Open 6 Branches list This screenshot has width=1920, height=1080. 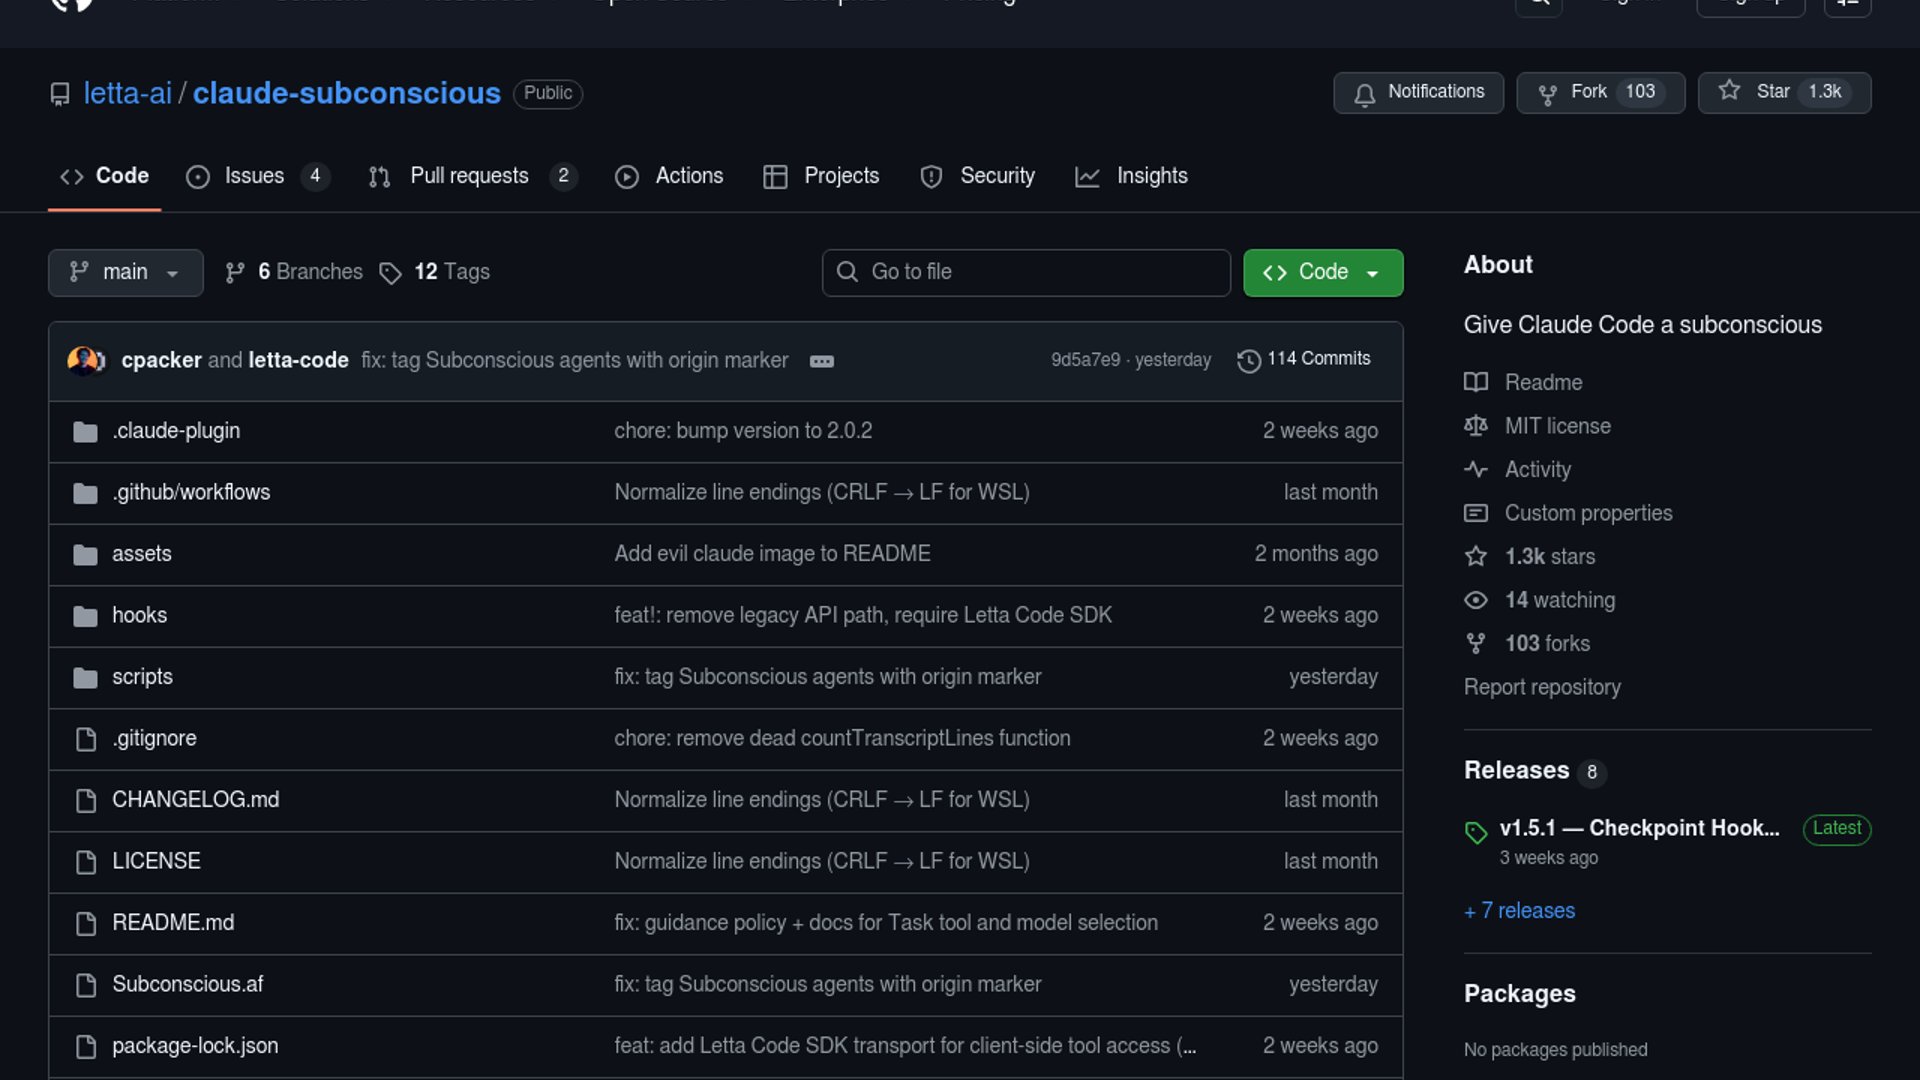[309, 272]
